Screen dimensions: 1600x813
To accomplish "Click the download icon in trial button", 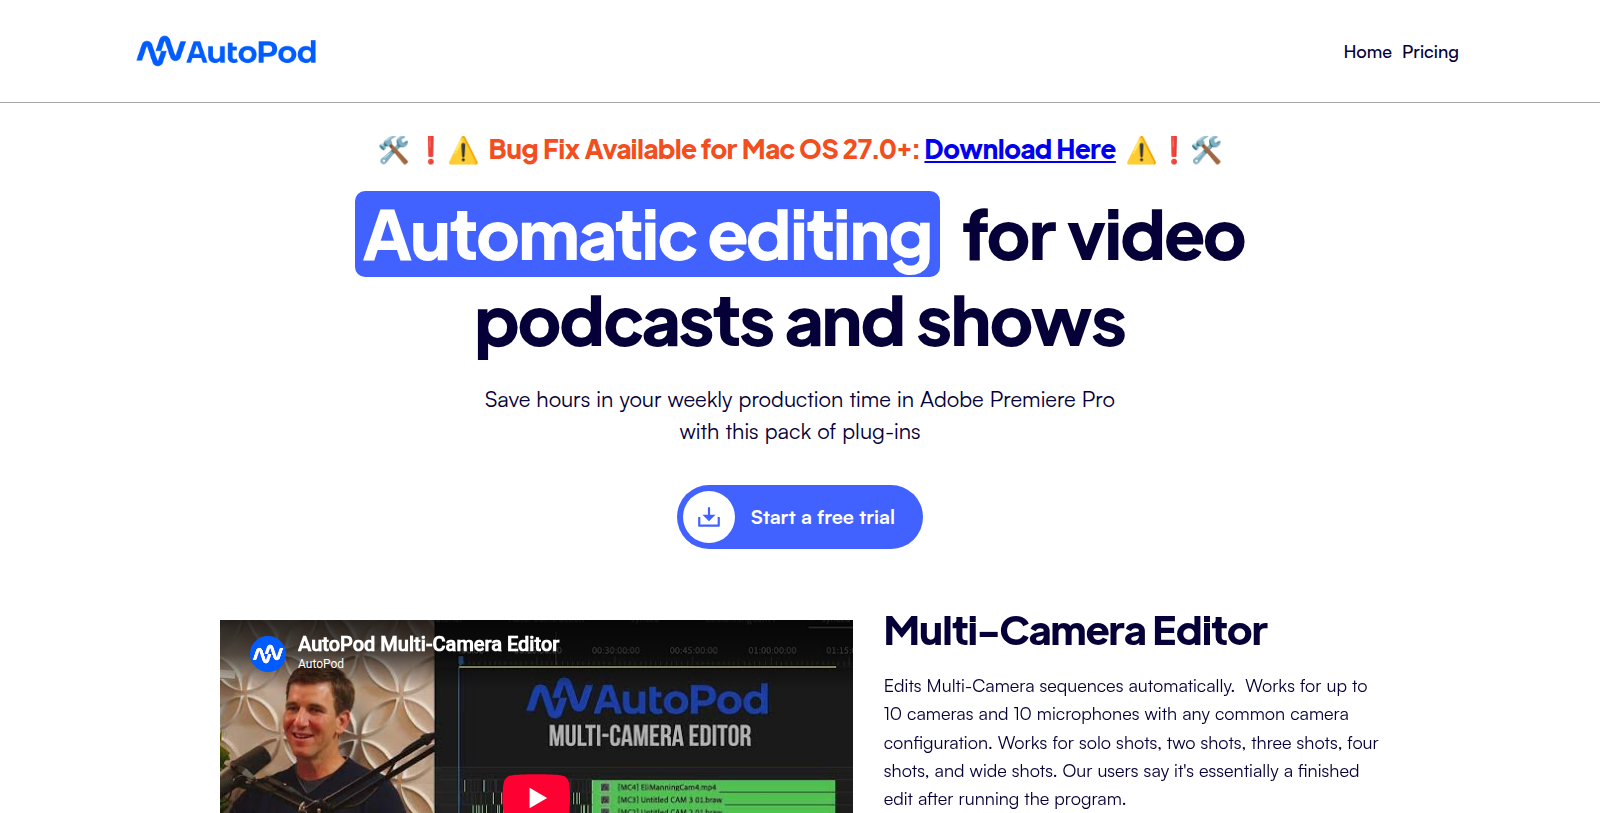I will (709, 517).
